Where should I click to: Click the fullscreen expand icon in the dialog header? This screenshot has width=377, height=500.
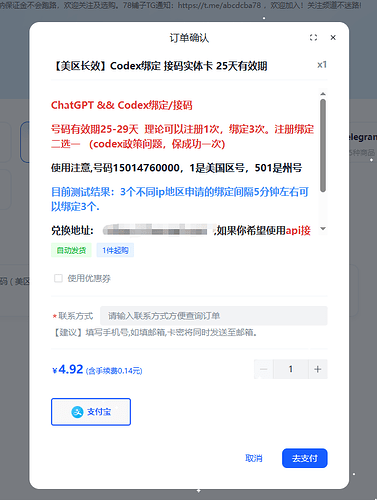click(313, 38)
